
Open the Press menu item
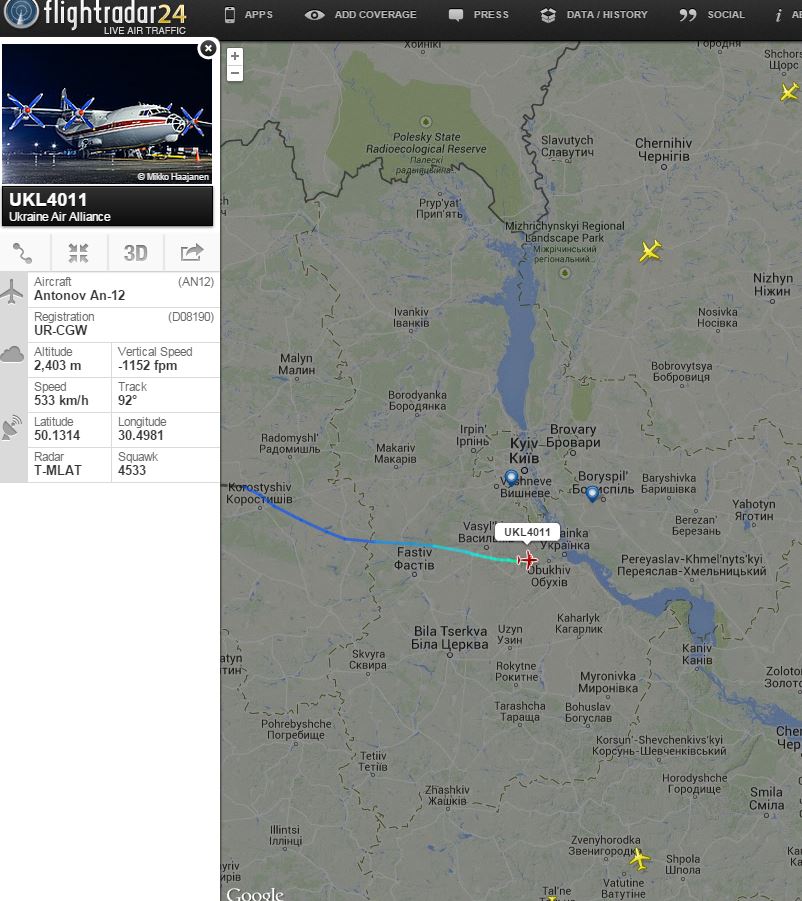pos(479,15)
